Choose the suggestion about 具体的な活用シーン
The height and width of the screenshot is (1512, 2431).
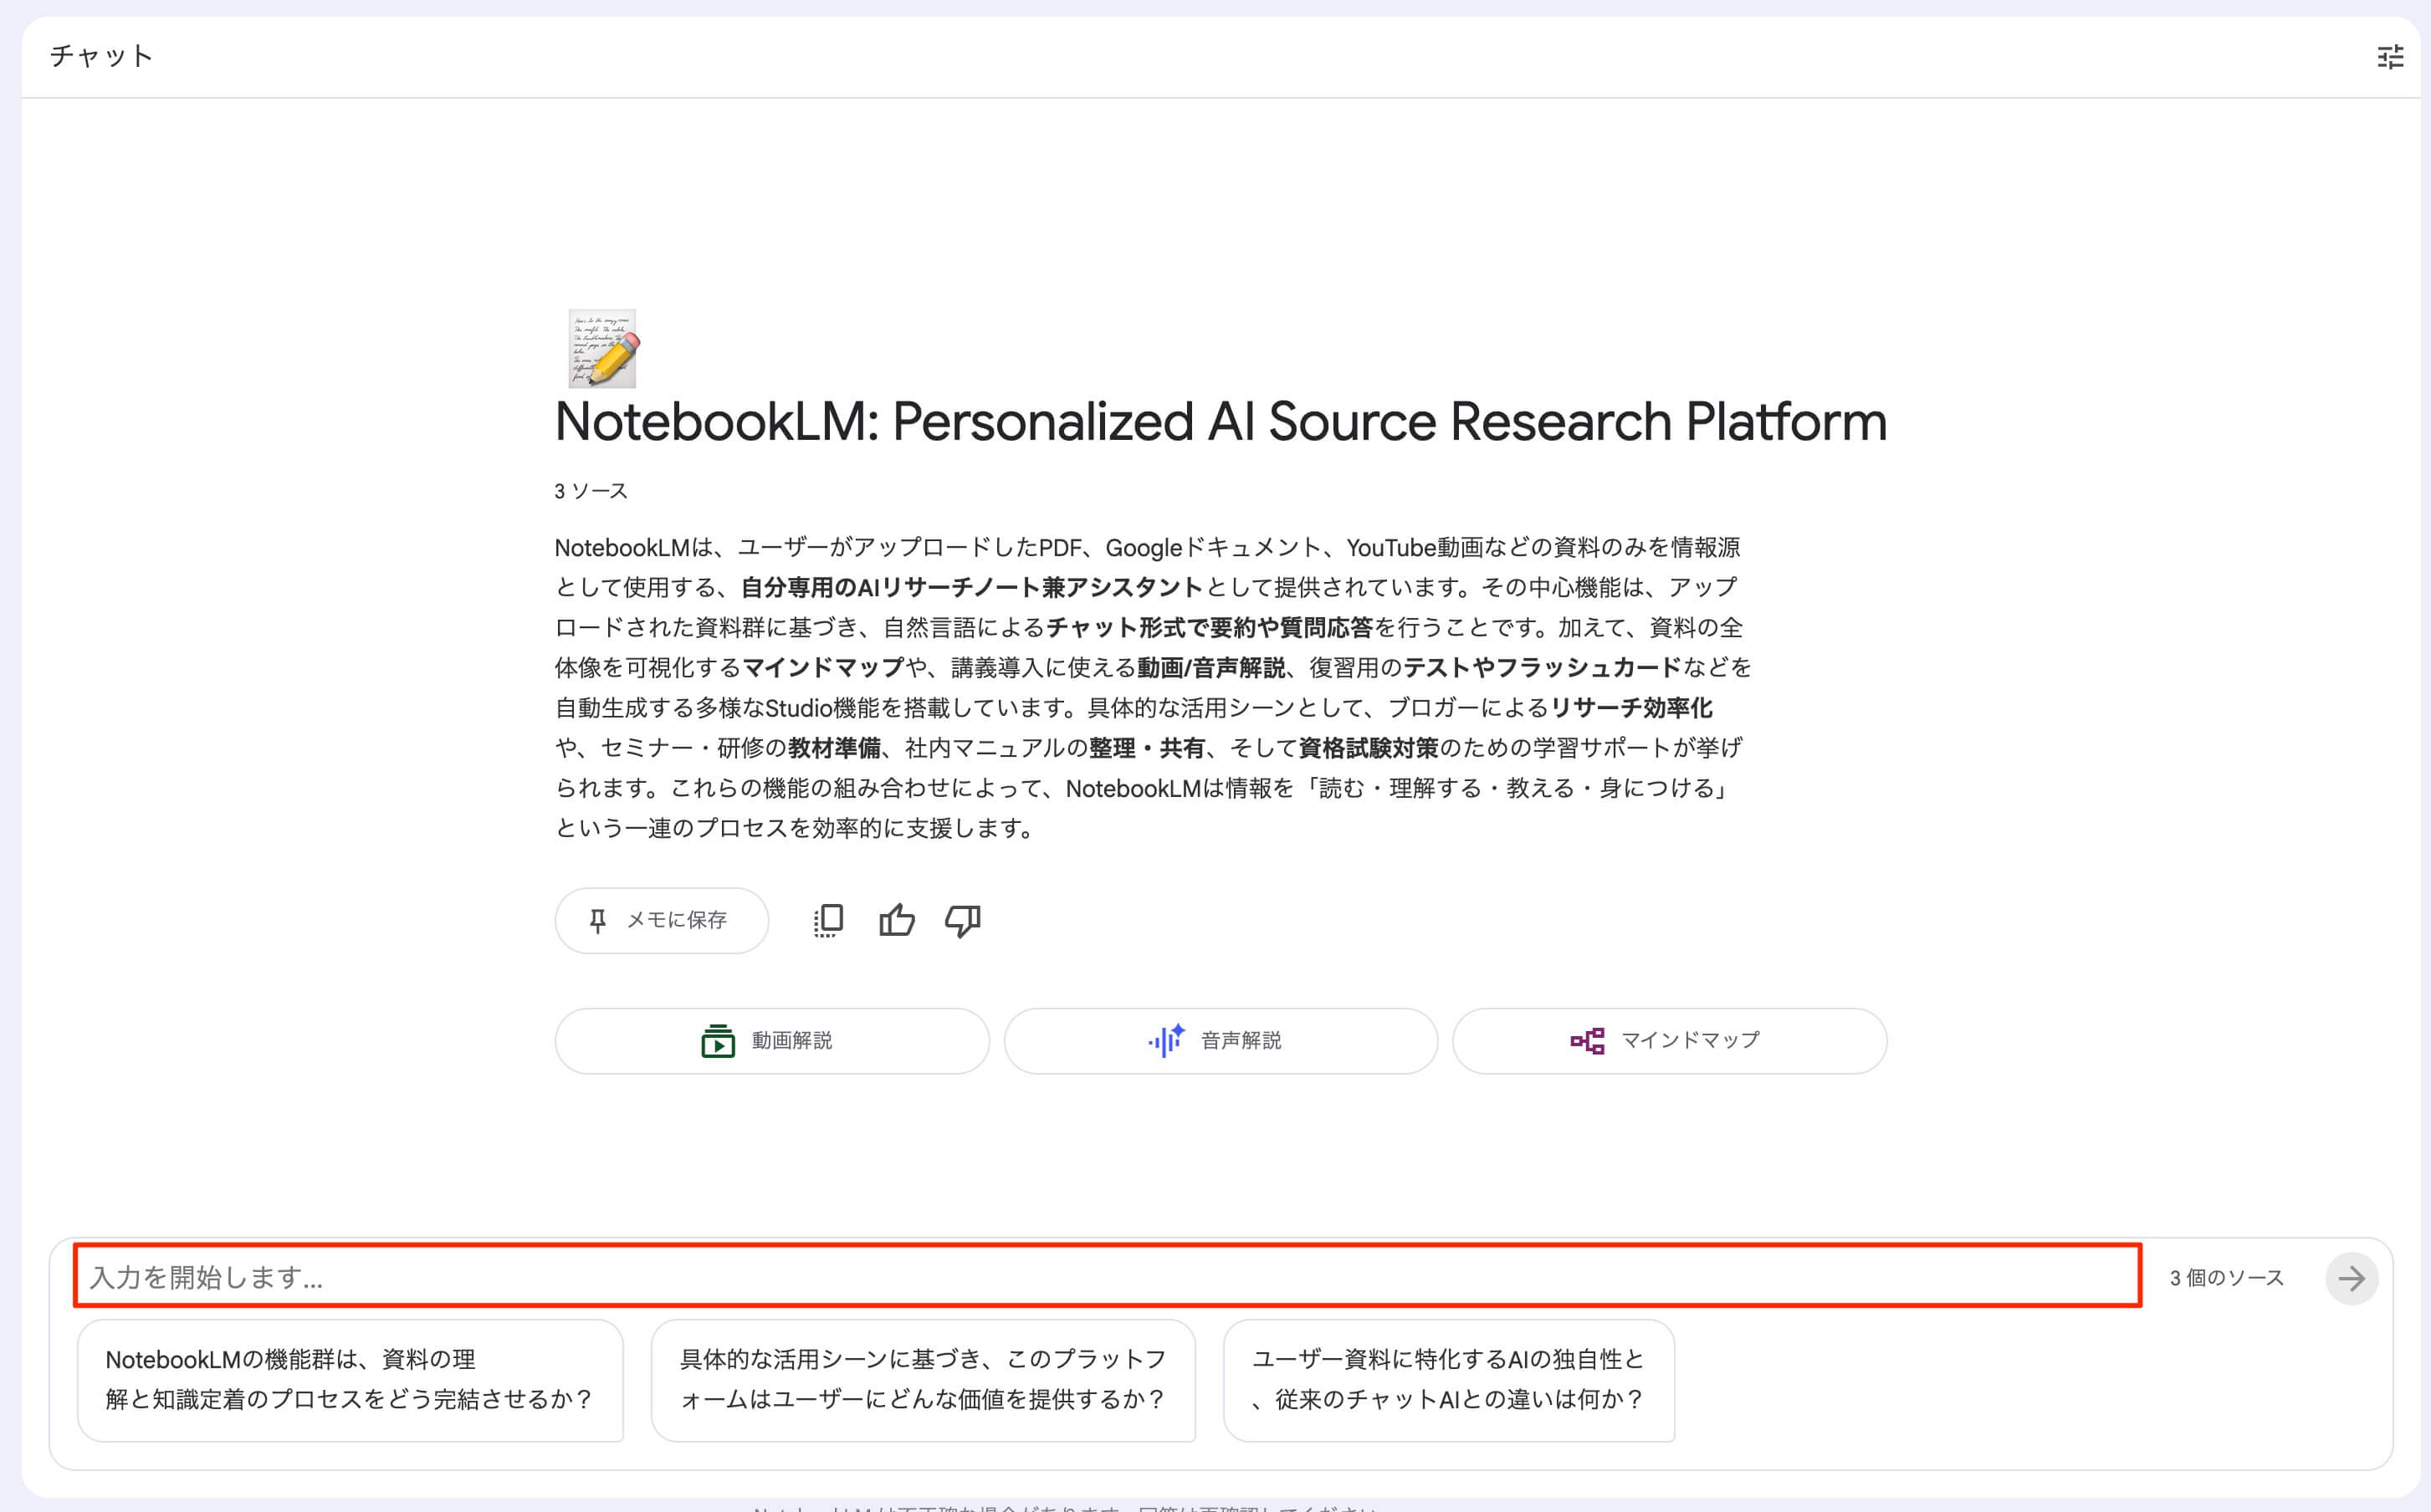coord(922,1380)
